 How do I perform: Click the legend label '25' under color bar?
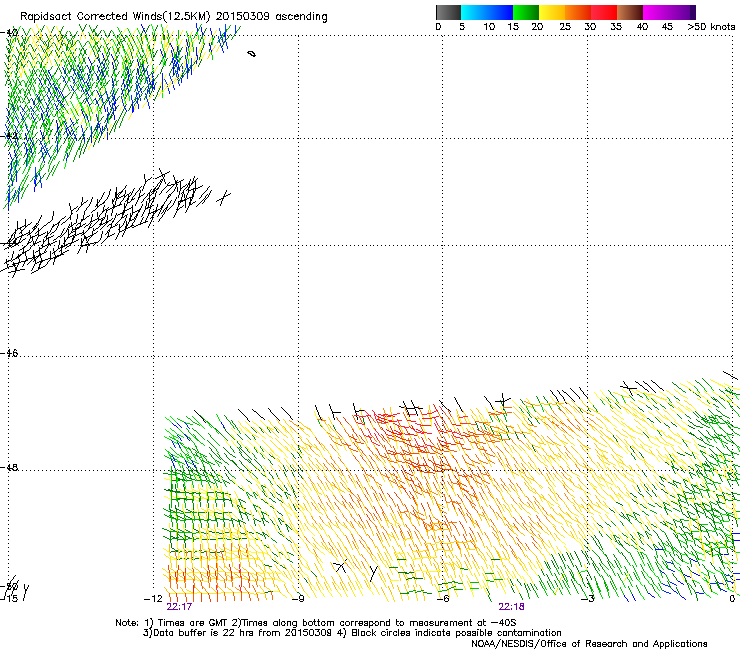click(x=565, y=27)
